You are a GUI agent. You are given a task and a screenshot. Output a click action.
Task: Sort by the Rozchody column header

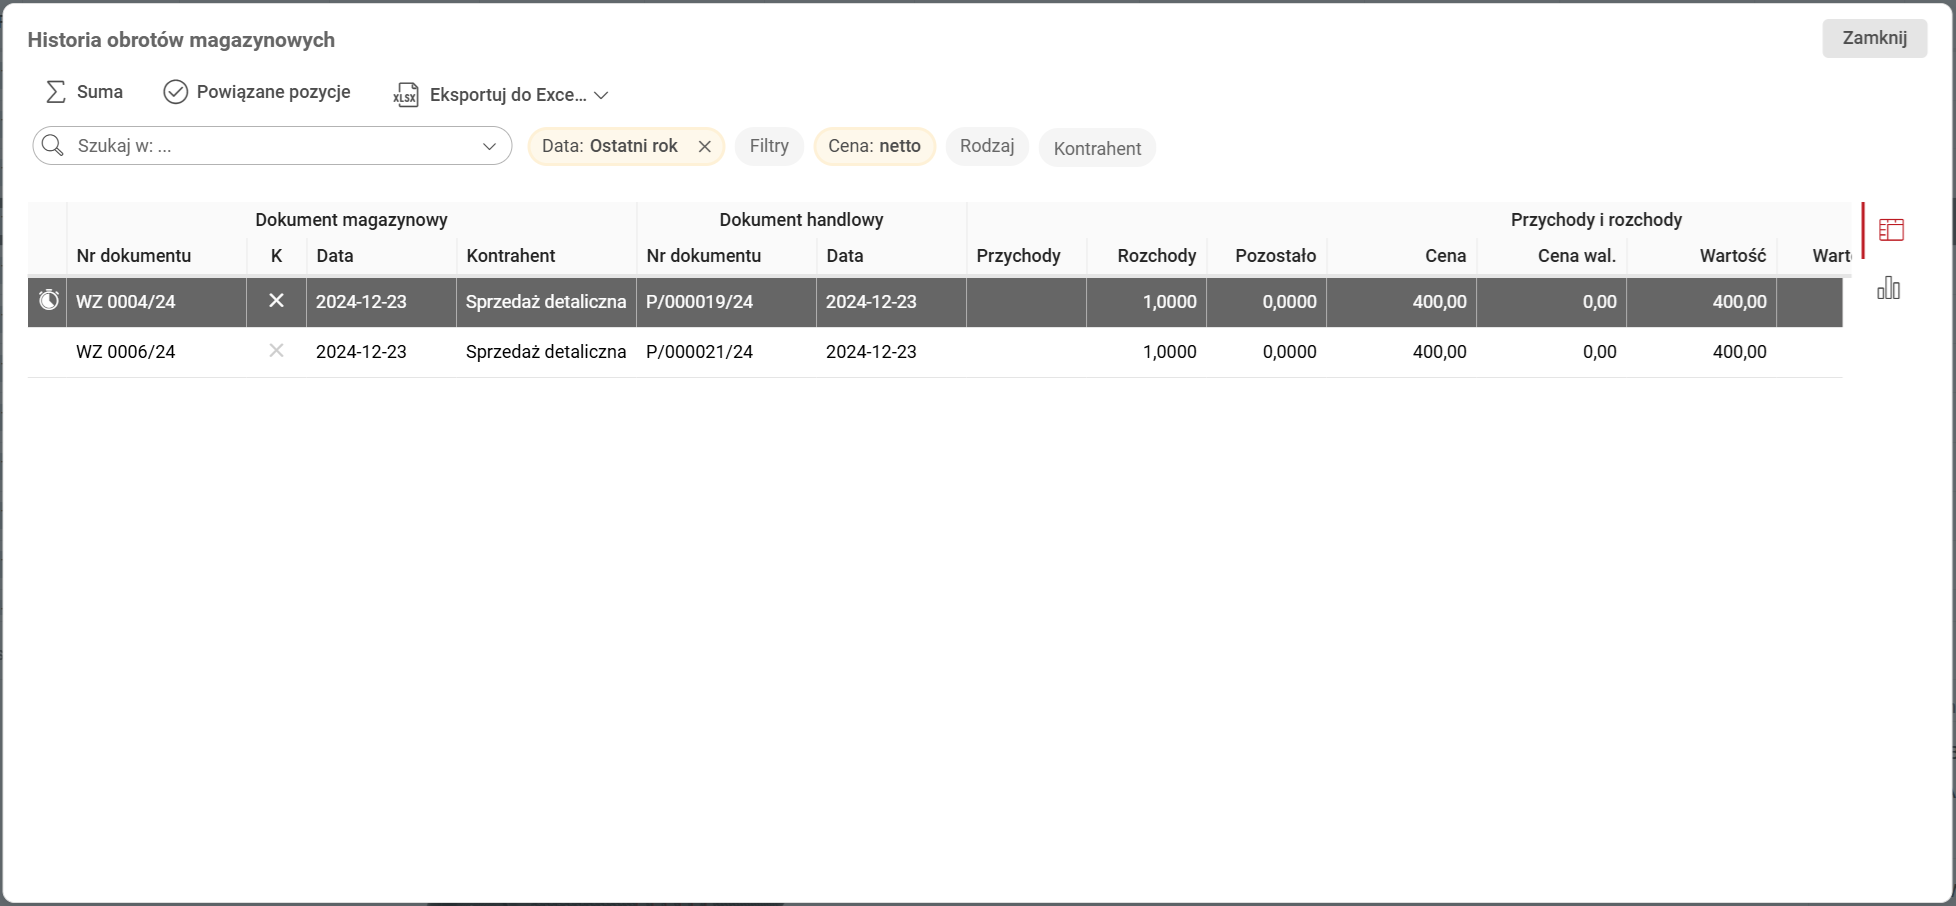tap(1156, 256)
